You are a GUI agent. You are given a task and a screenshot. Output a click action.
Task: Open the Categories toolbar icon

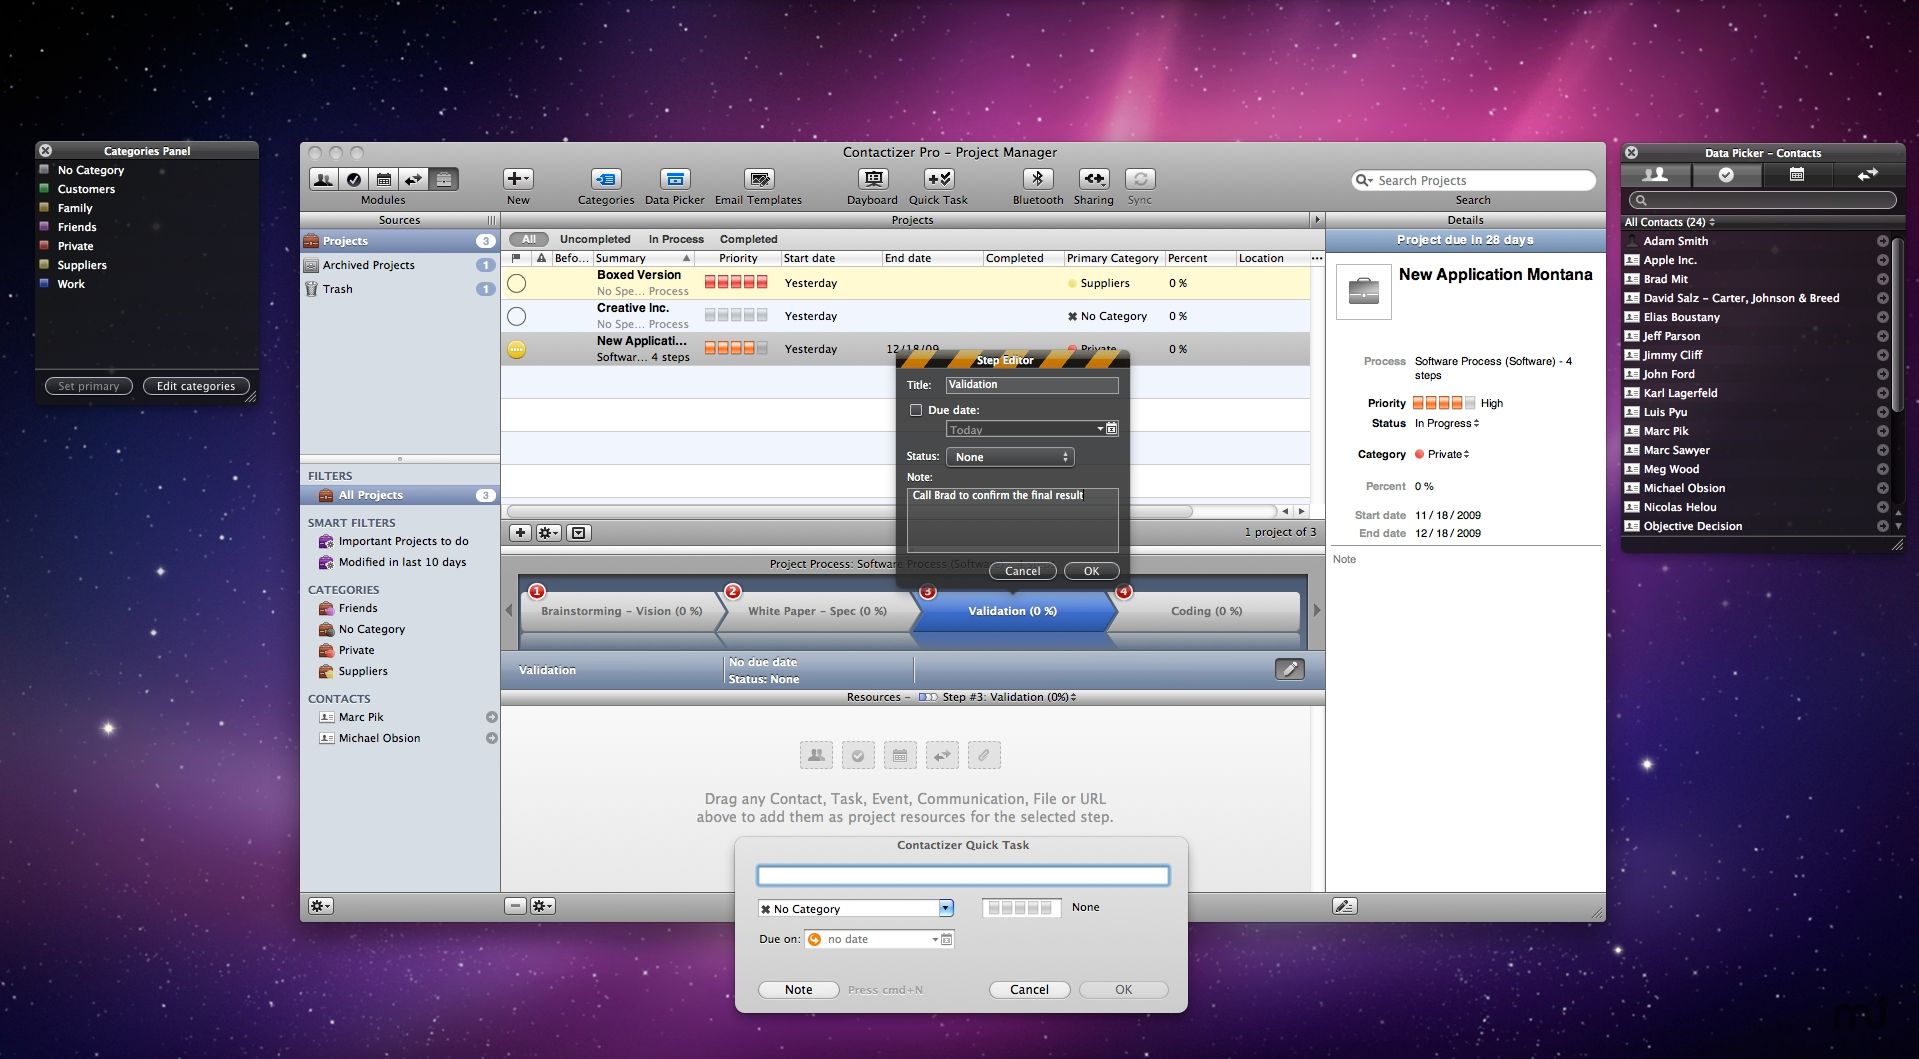click(x=606, y=179)
